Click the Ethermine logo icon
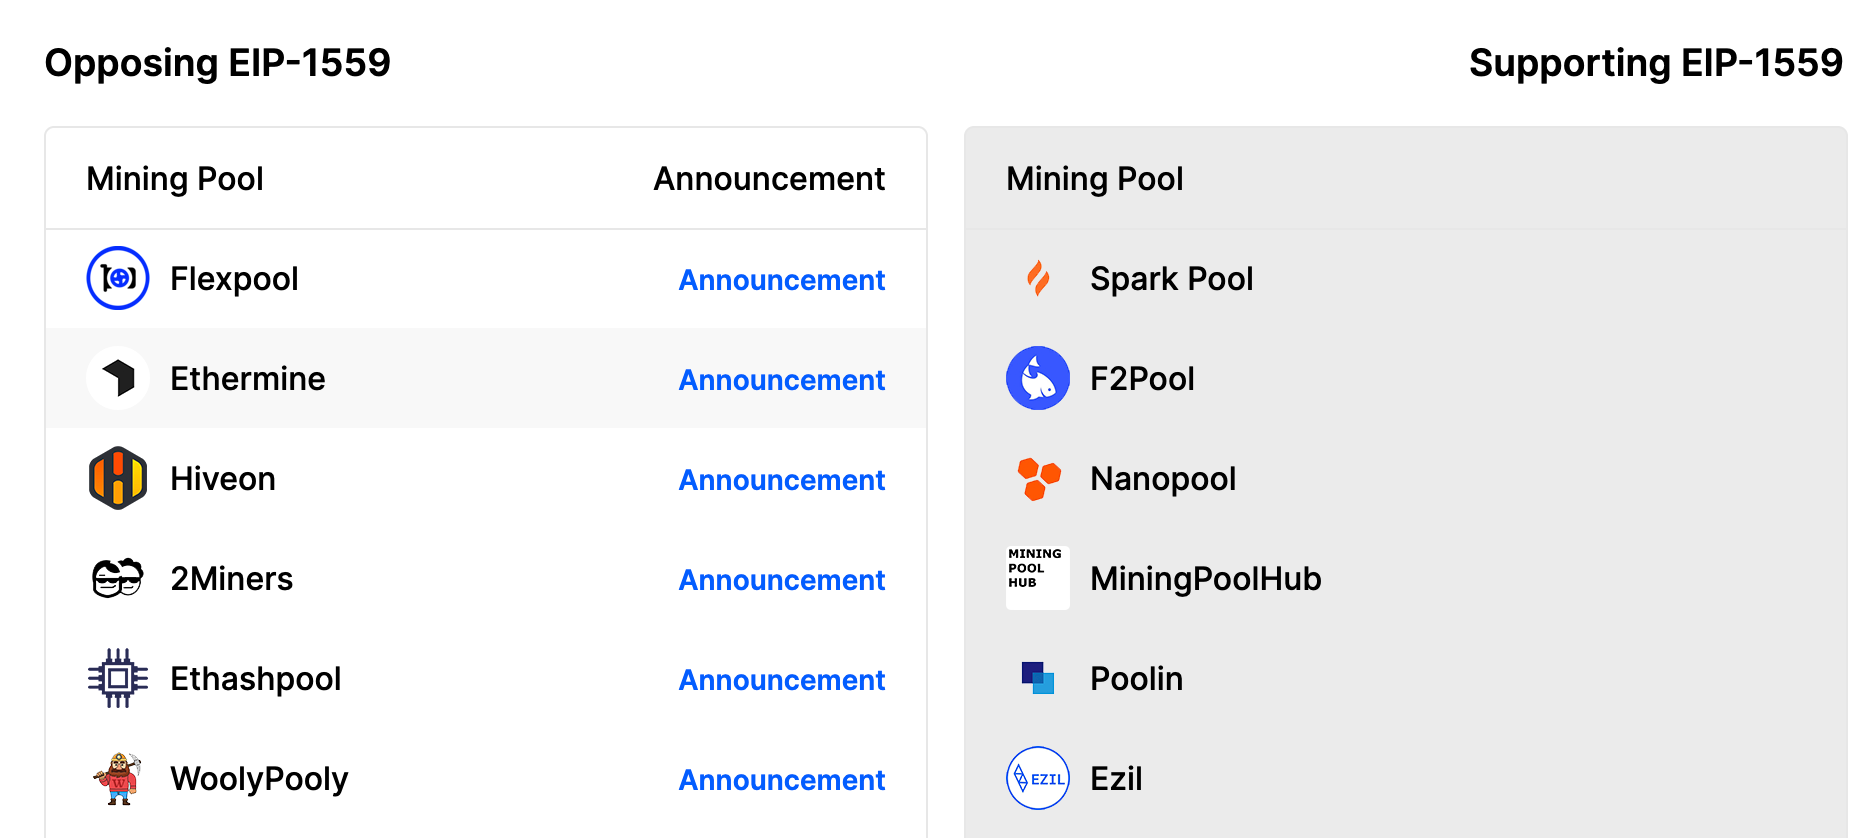 coord(118,378)
